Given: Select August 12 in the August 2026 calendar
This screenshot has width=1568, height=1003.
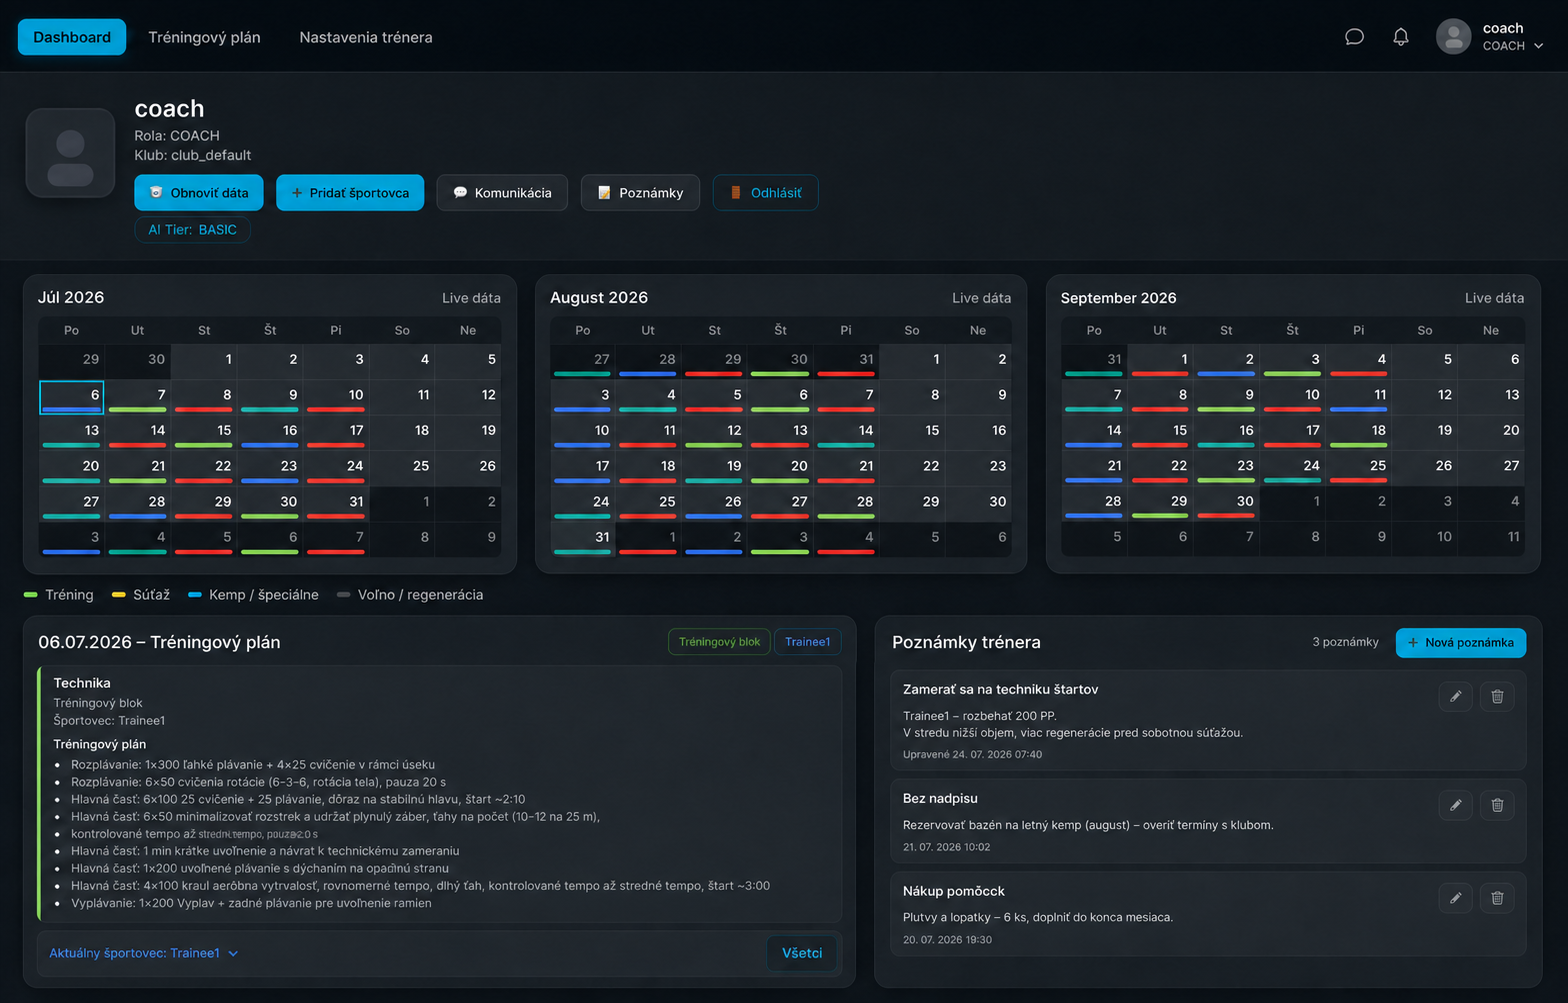Looking at the screenshot, I should [714, 433].
